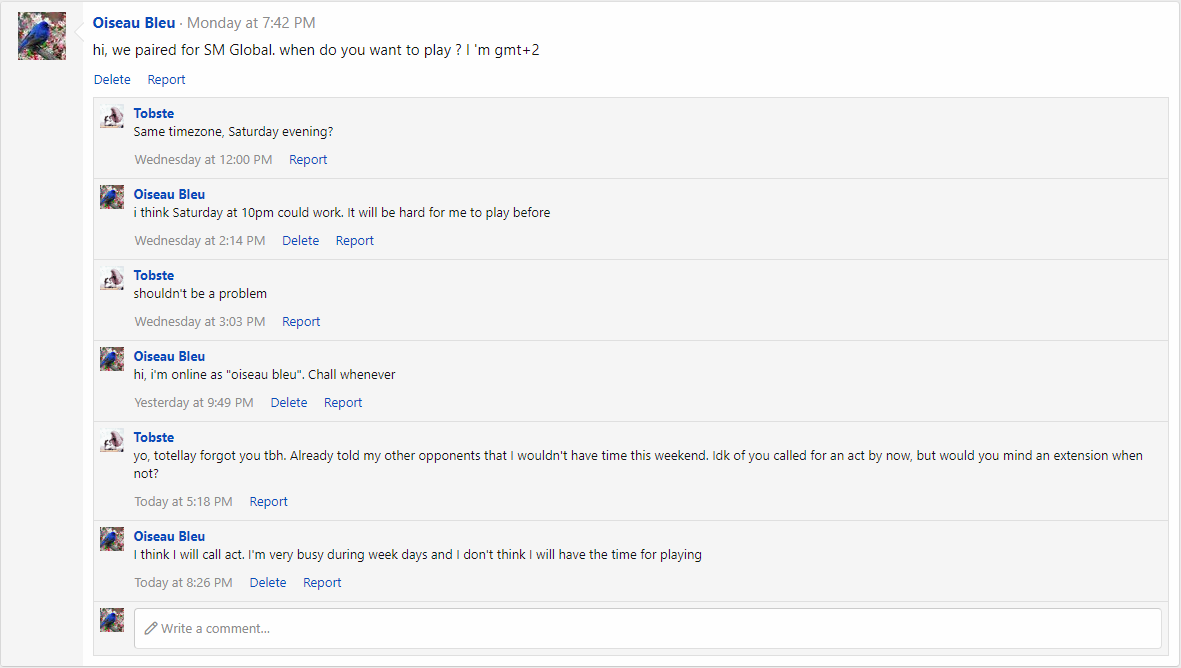
Task: Click Oiseau Bleu avatar beside "Chall whenever" comment
Action: pyautogui.click(x=112, y=359)
